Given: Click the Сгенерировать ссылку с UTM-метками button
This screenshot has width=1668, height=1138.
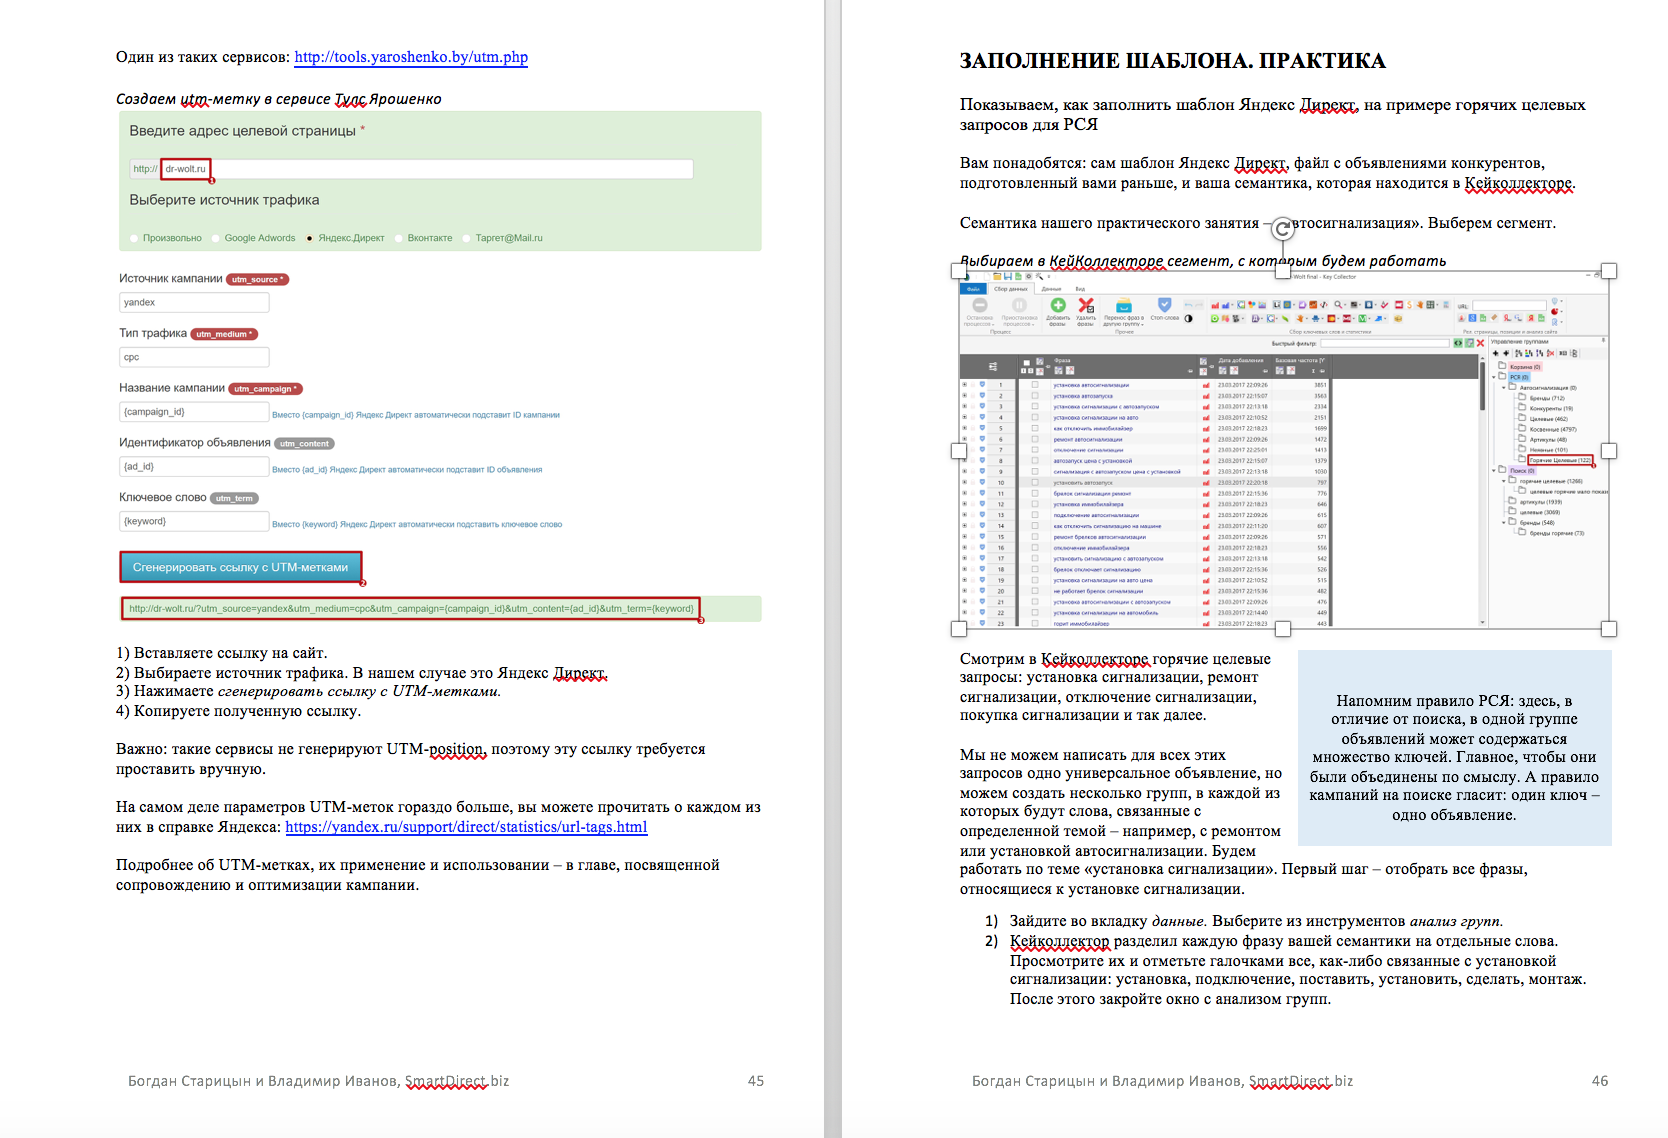Looking at the screenshot, I should point(240,567).
